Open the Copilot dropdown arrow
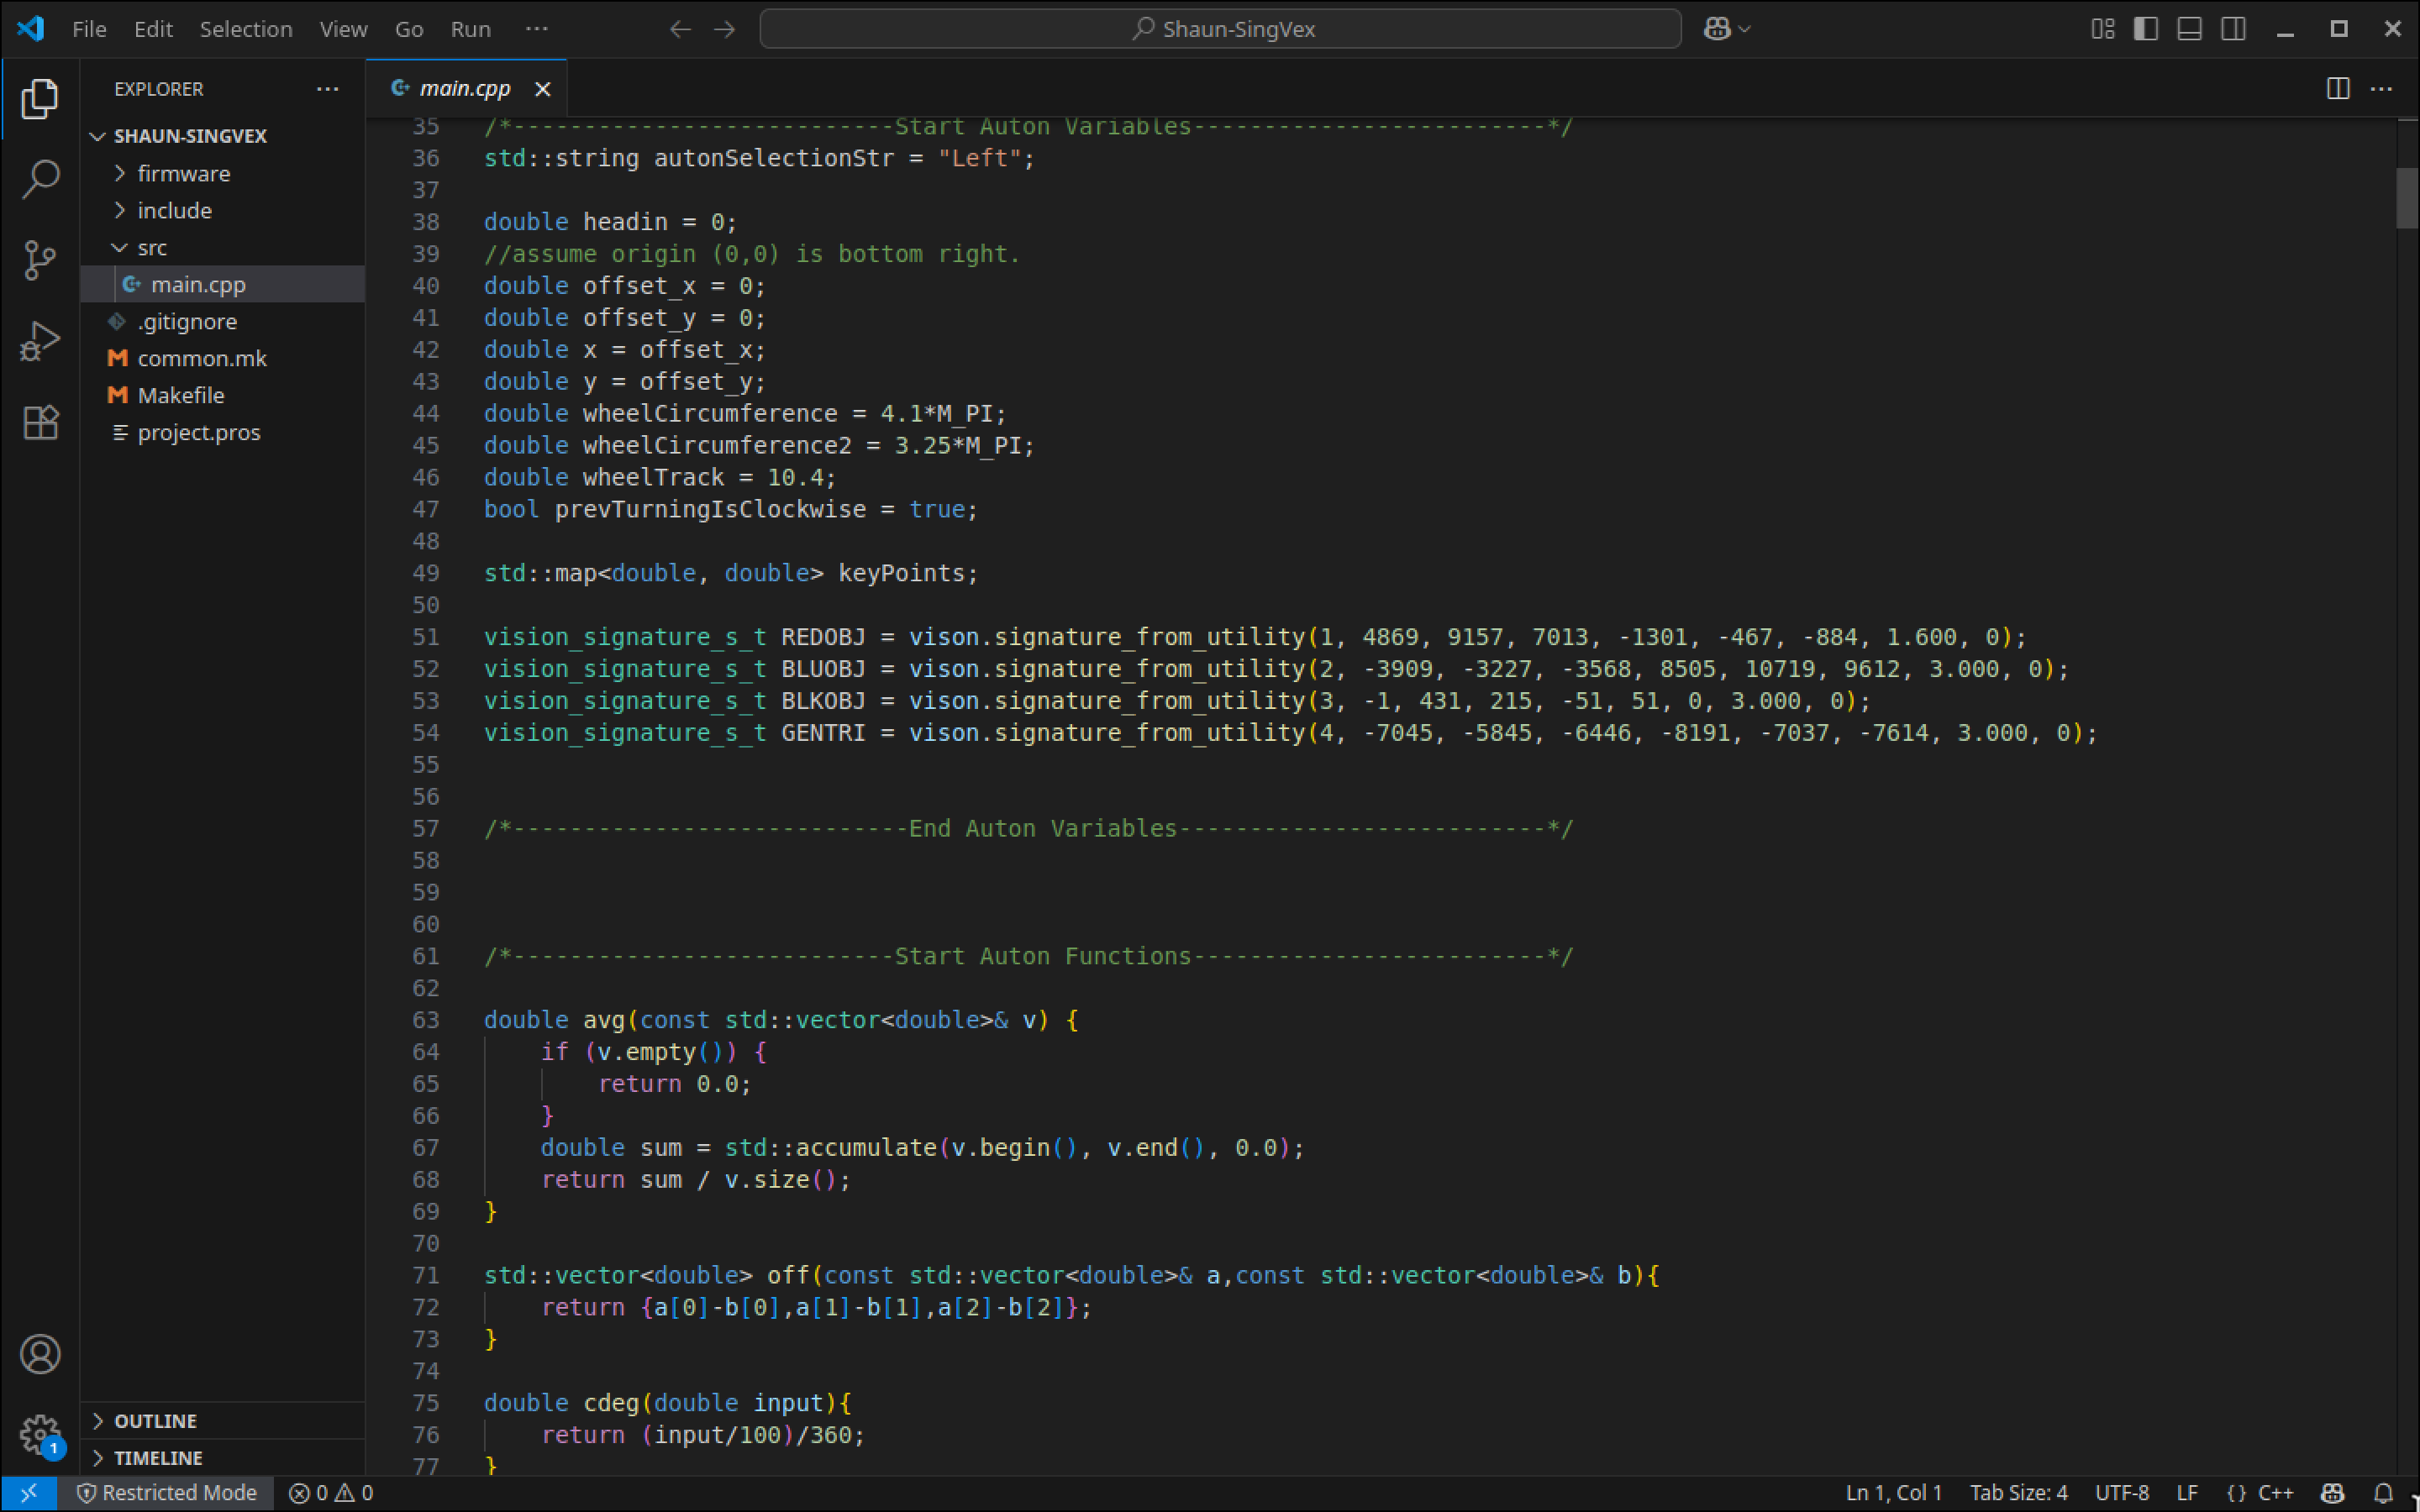Viewport: 2420px width, 1512px height. (1745, 29)
